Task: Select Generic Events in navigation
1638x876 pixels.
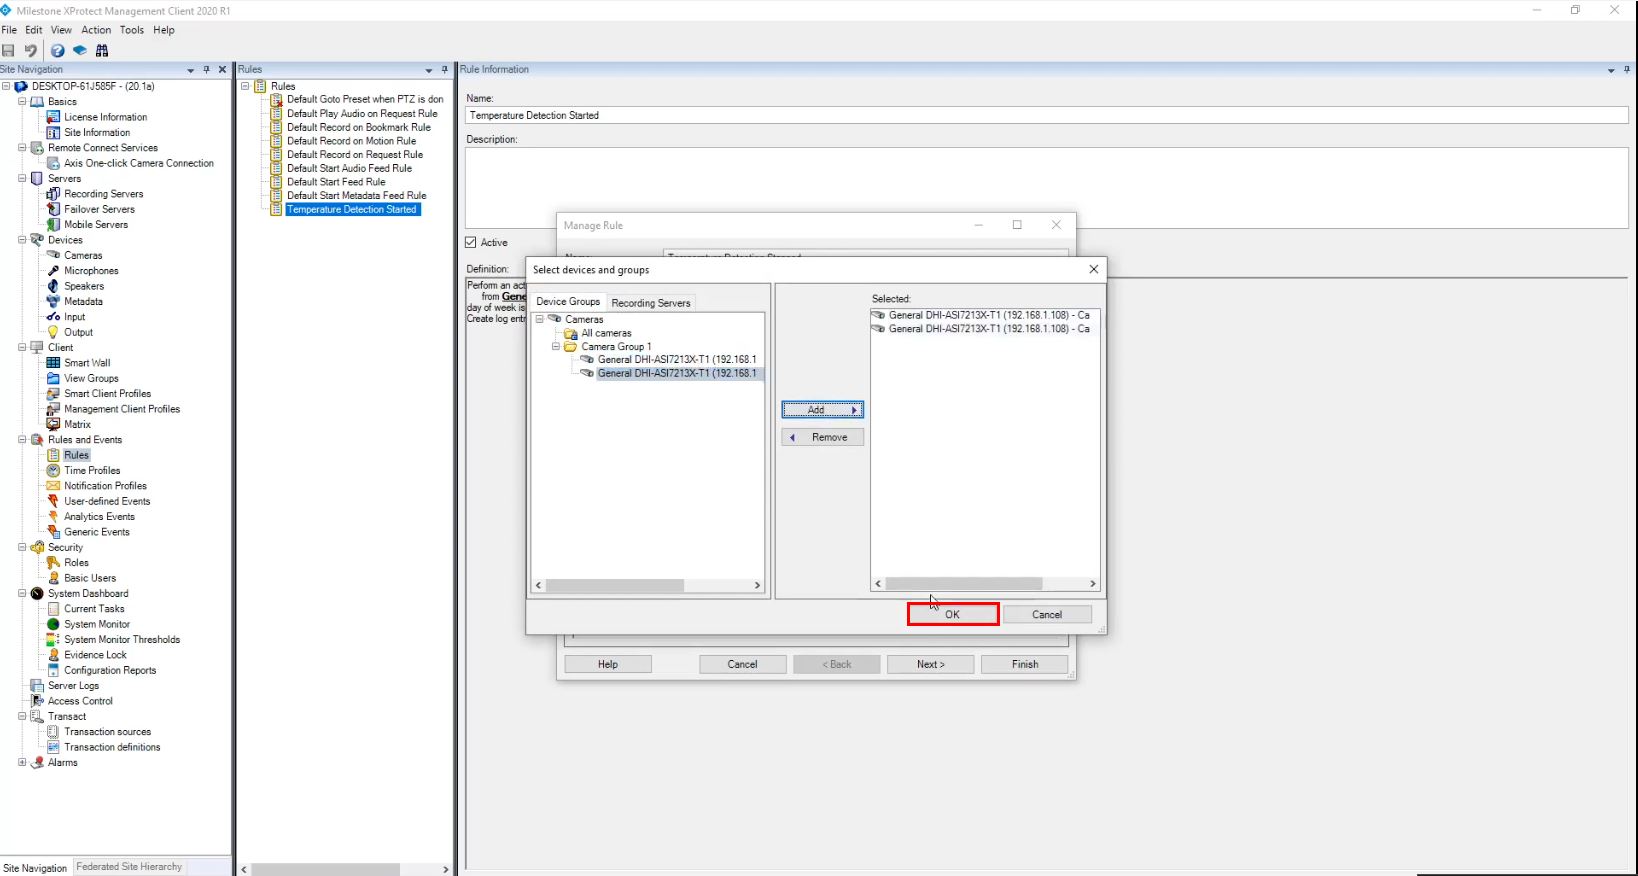Action: pos(97,532)
